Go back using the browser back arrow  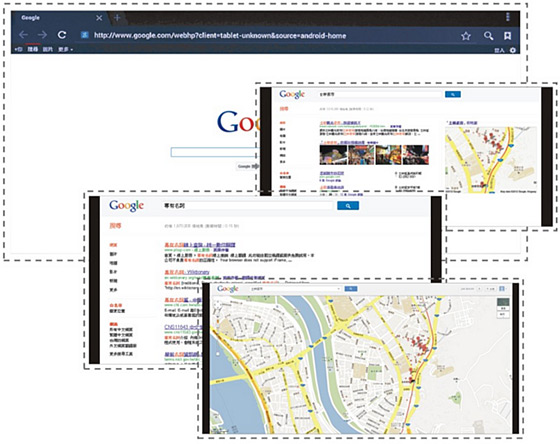(24, 35)
